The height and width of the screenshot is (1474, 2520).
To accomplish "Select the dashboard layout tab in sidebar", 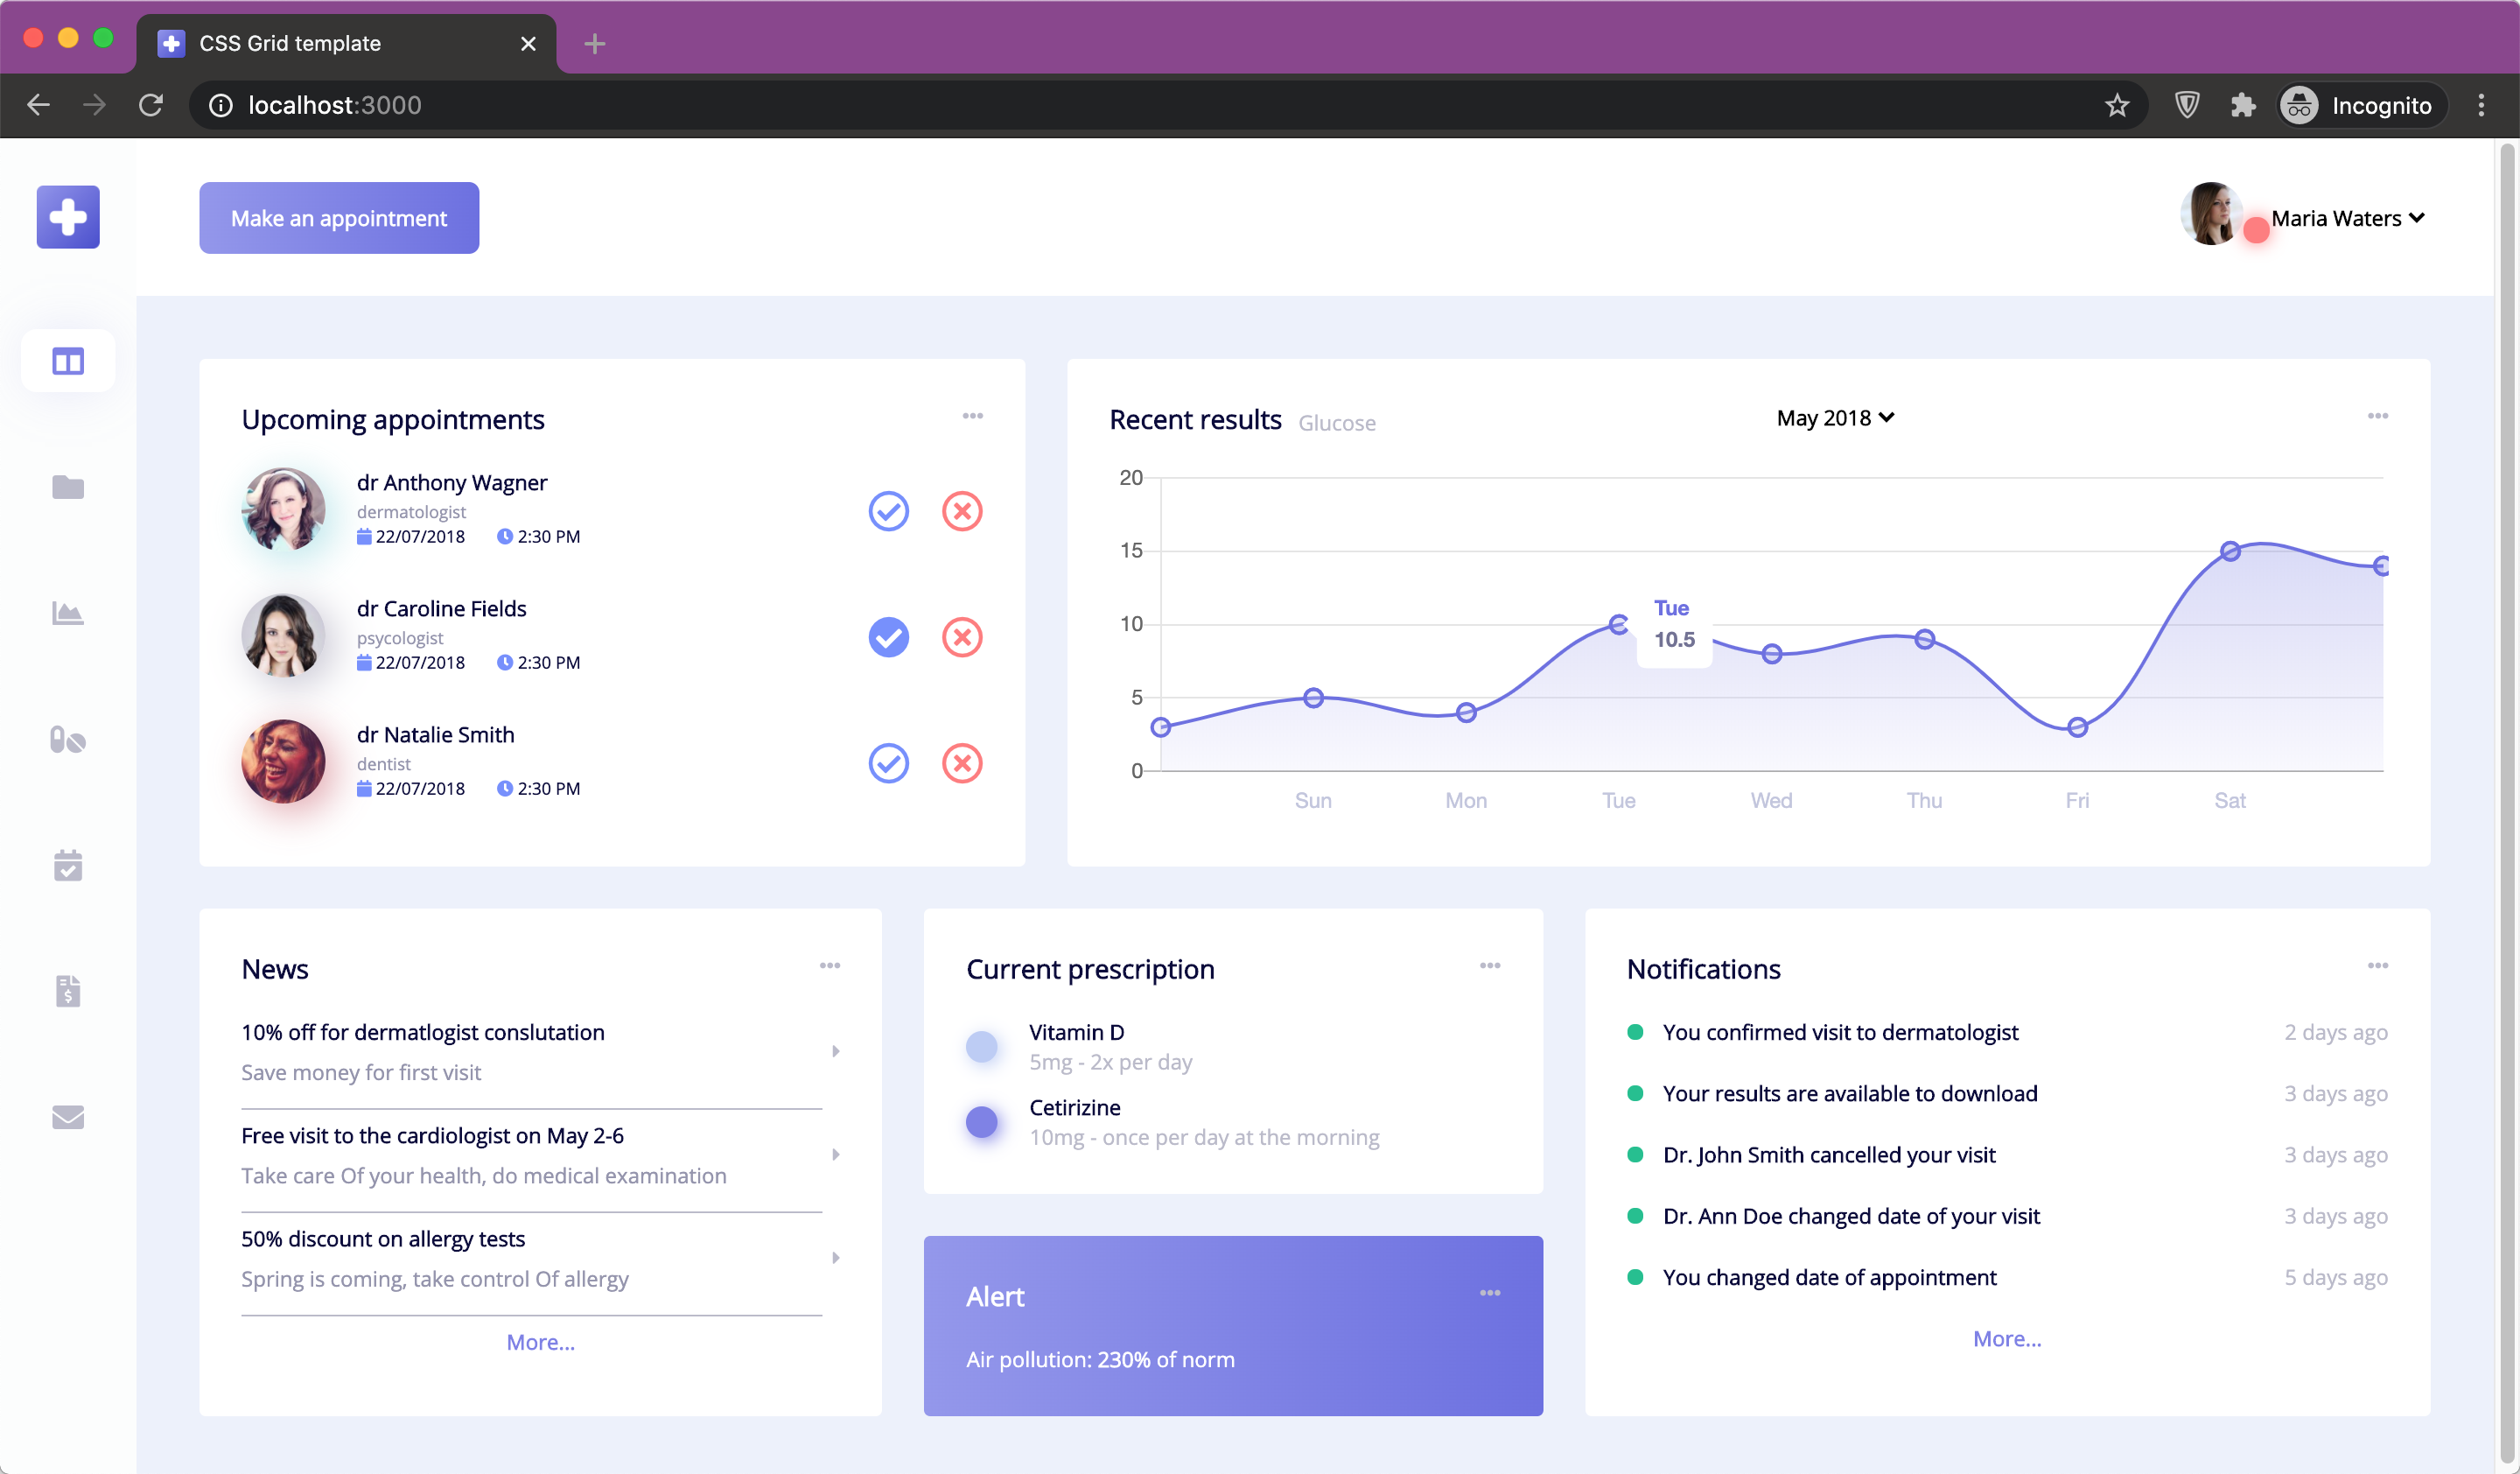I will [x=68, y=361].
